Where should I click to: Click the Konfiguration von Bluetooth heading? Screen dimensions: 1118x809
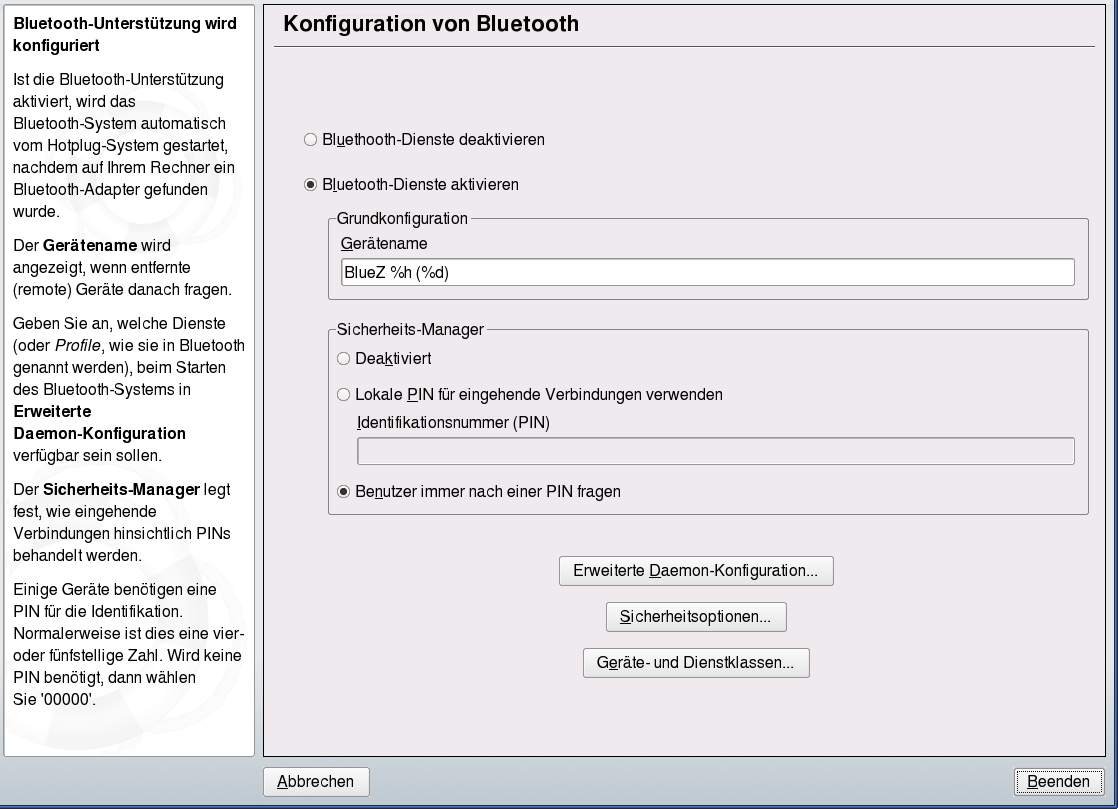[431, 24]
